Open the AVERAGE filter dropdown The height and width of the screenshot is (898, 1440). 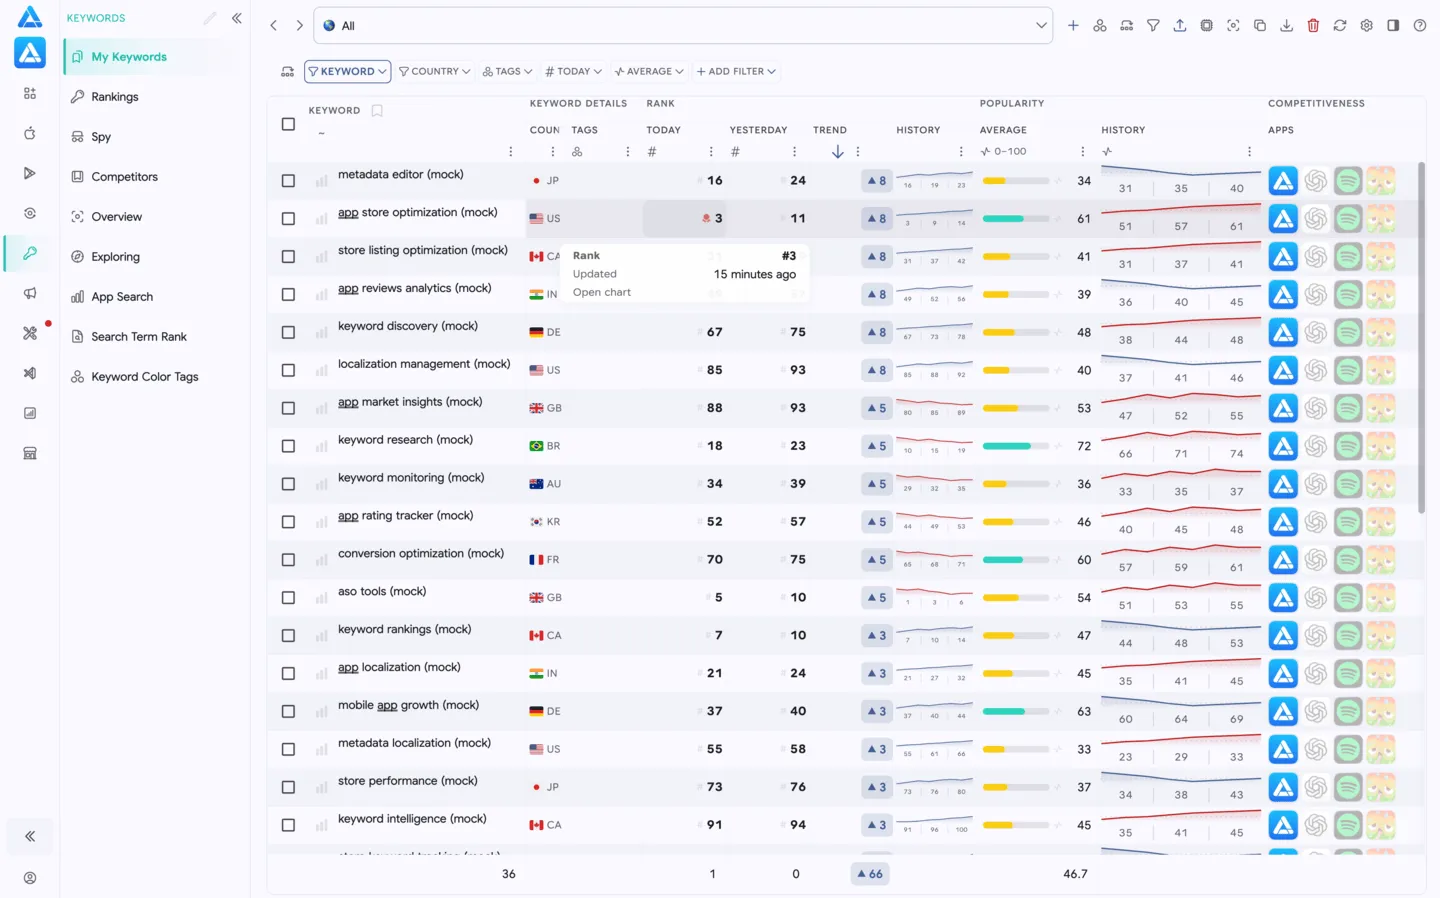(649, 71)
